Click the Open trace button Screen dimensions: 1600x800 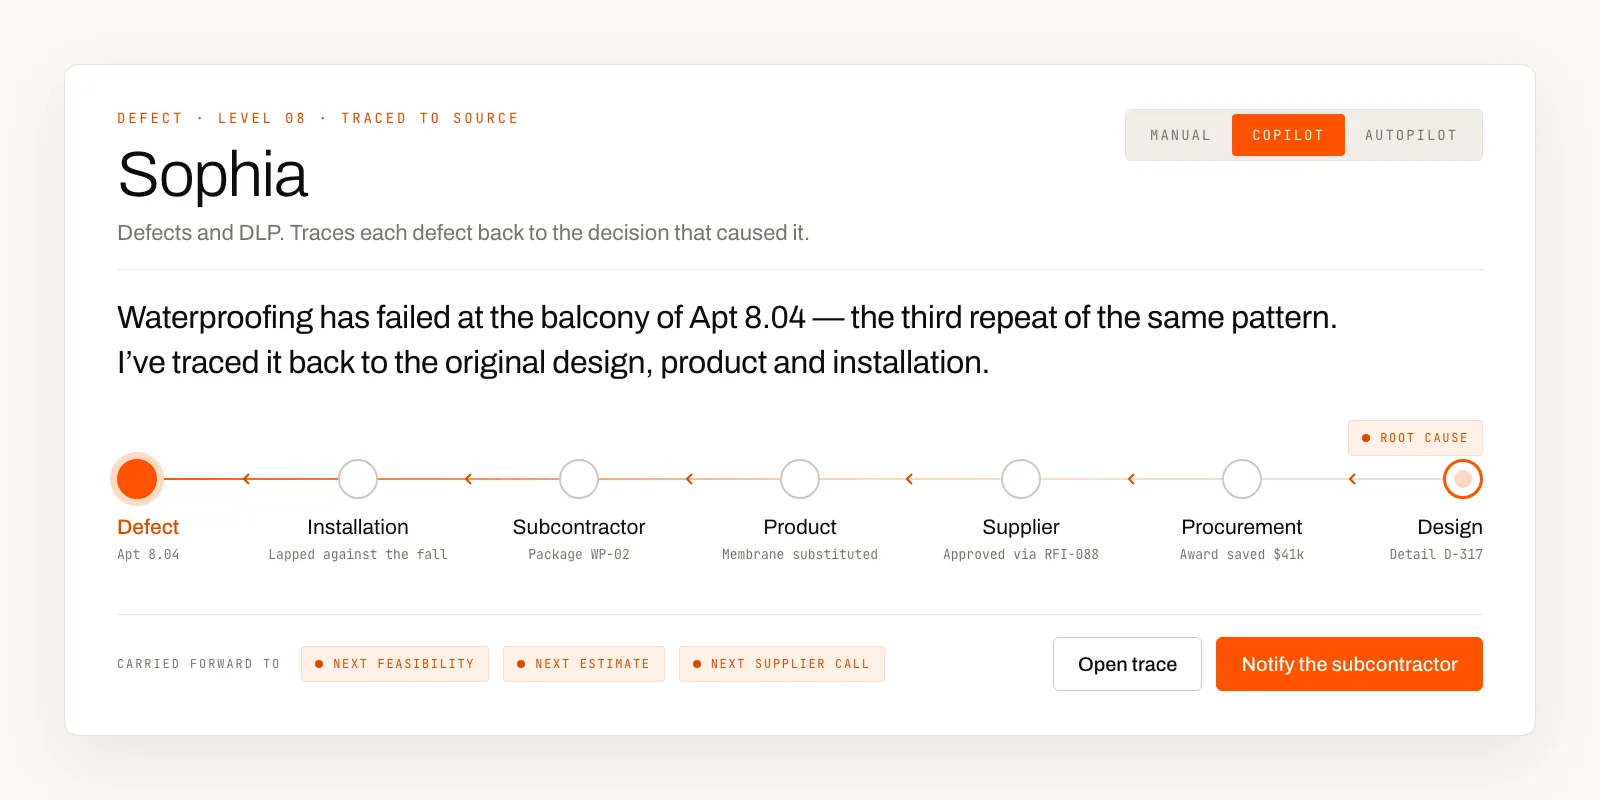tap(1127, 664)
